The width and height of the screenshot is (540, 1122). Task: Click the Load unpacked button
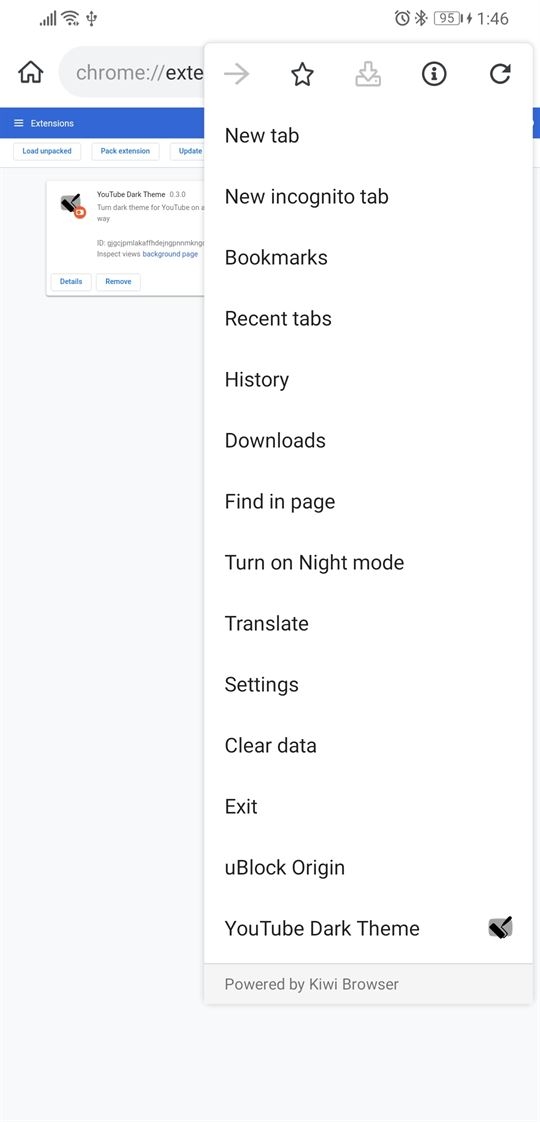47,151
